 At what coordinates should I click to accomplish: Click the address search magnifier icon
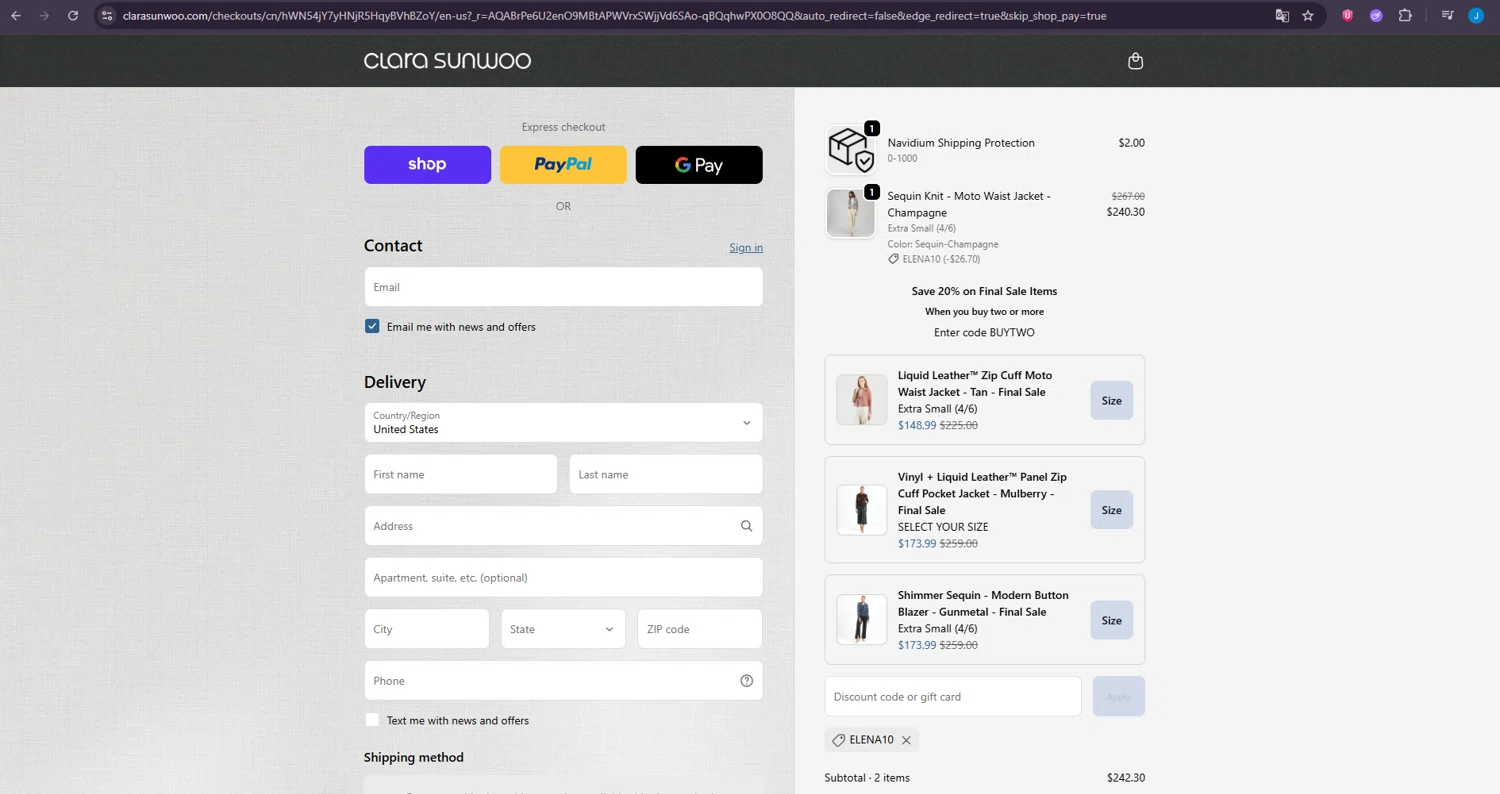746,526
